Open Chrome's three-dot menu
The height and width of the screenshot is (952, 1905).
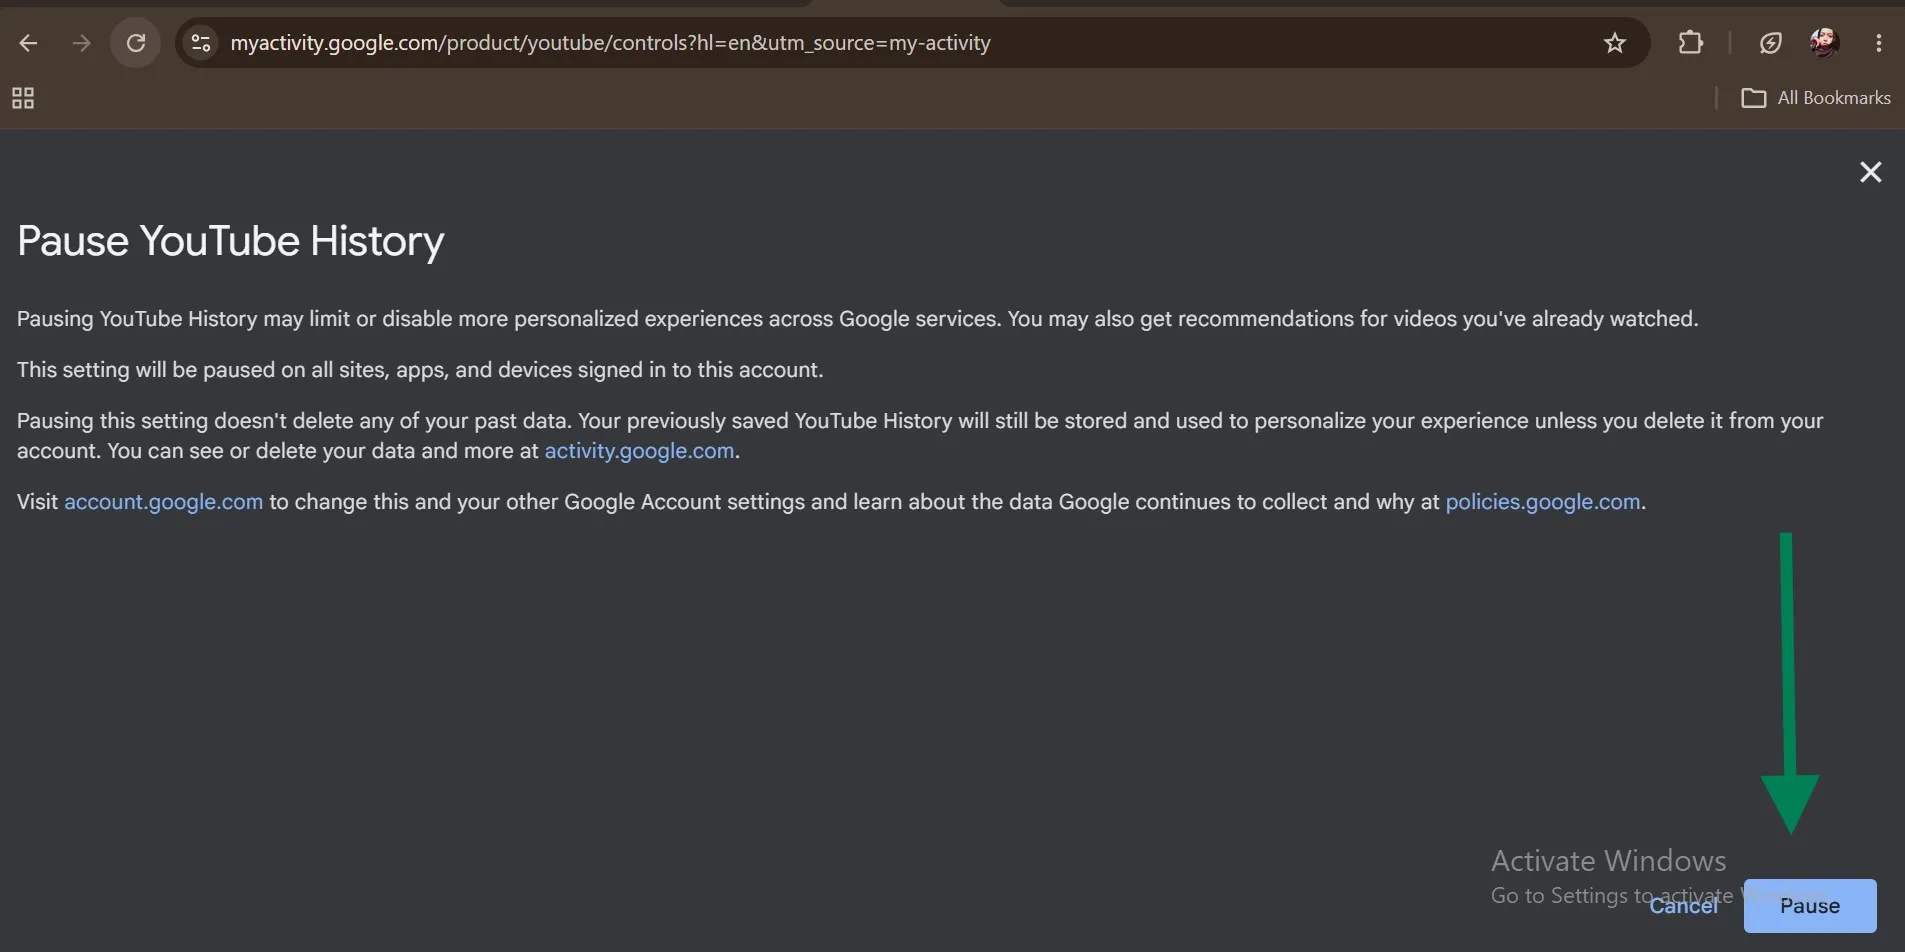pyautogui.click(x=1879, y=43)
